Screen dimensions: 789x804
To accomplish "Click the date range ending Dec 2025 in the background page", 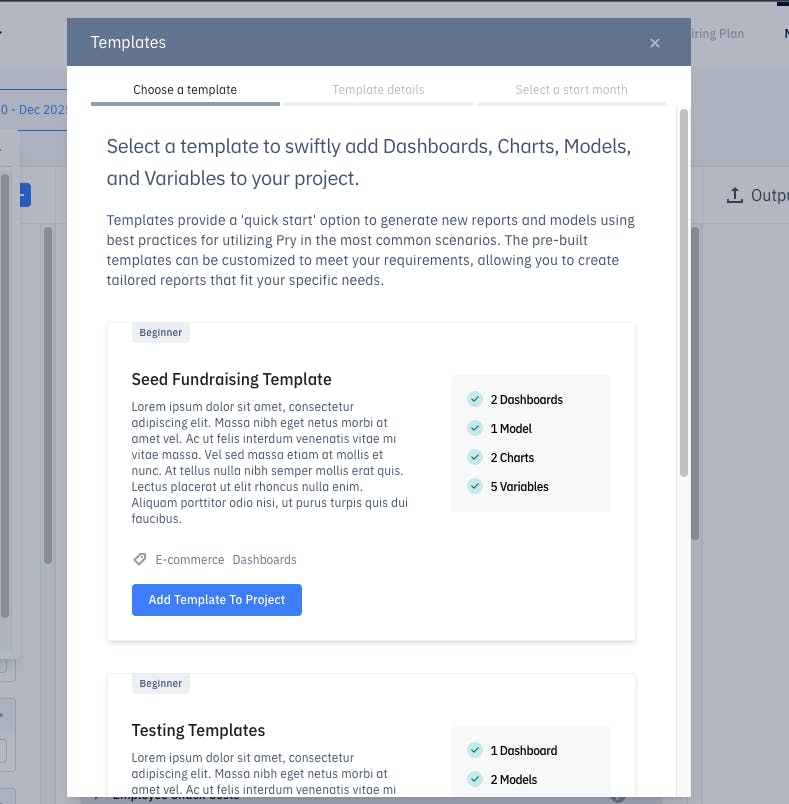I will pos(33,110).
